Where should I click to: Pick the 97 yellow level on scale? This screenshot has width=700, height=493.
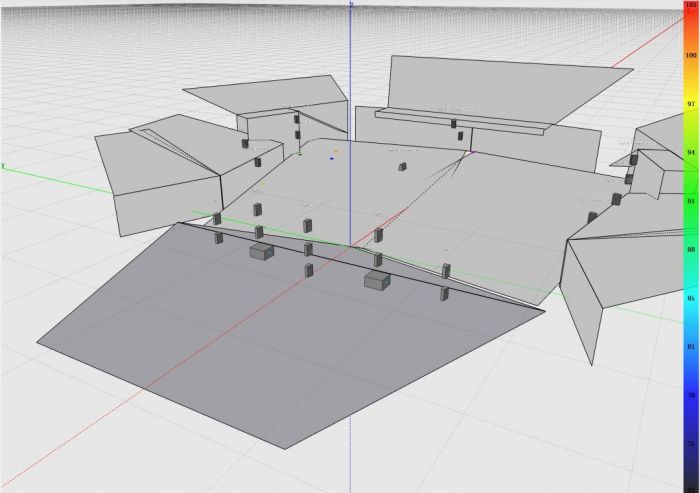click(x=690, y=103)
